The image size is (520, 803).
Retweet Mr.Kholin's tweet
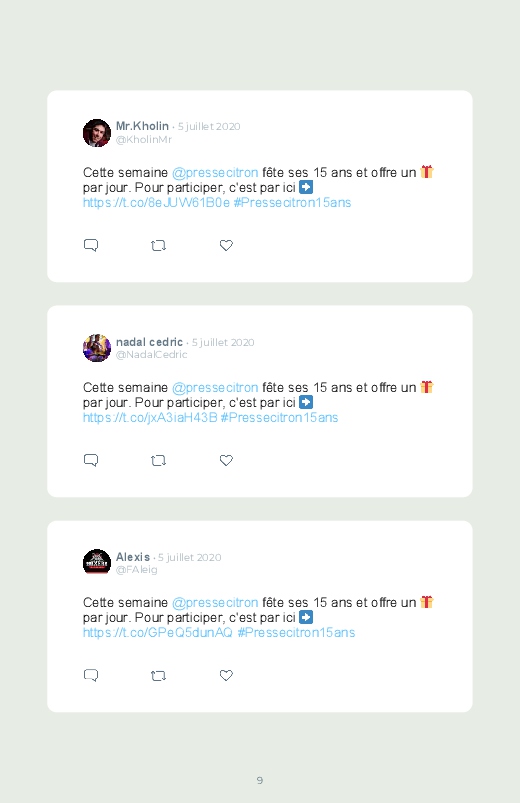(158, 246)
